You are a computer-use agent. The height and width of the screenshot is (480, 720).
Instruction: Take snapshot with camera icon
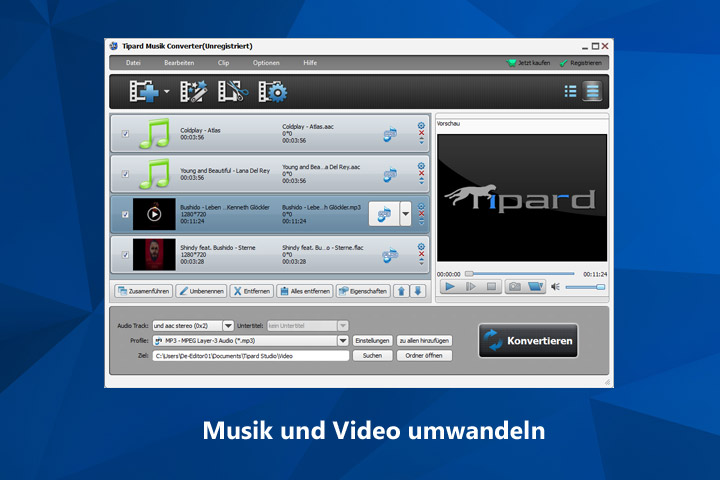tap(515, 287)
